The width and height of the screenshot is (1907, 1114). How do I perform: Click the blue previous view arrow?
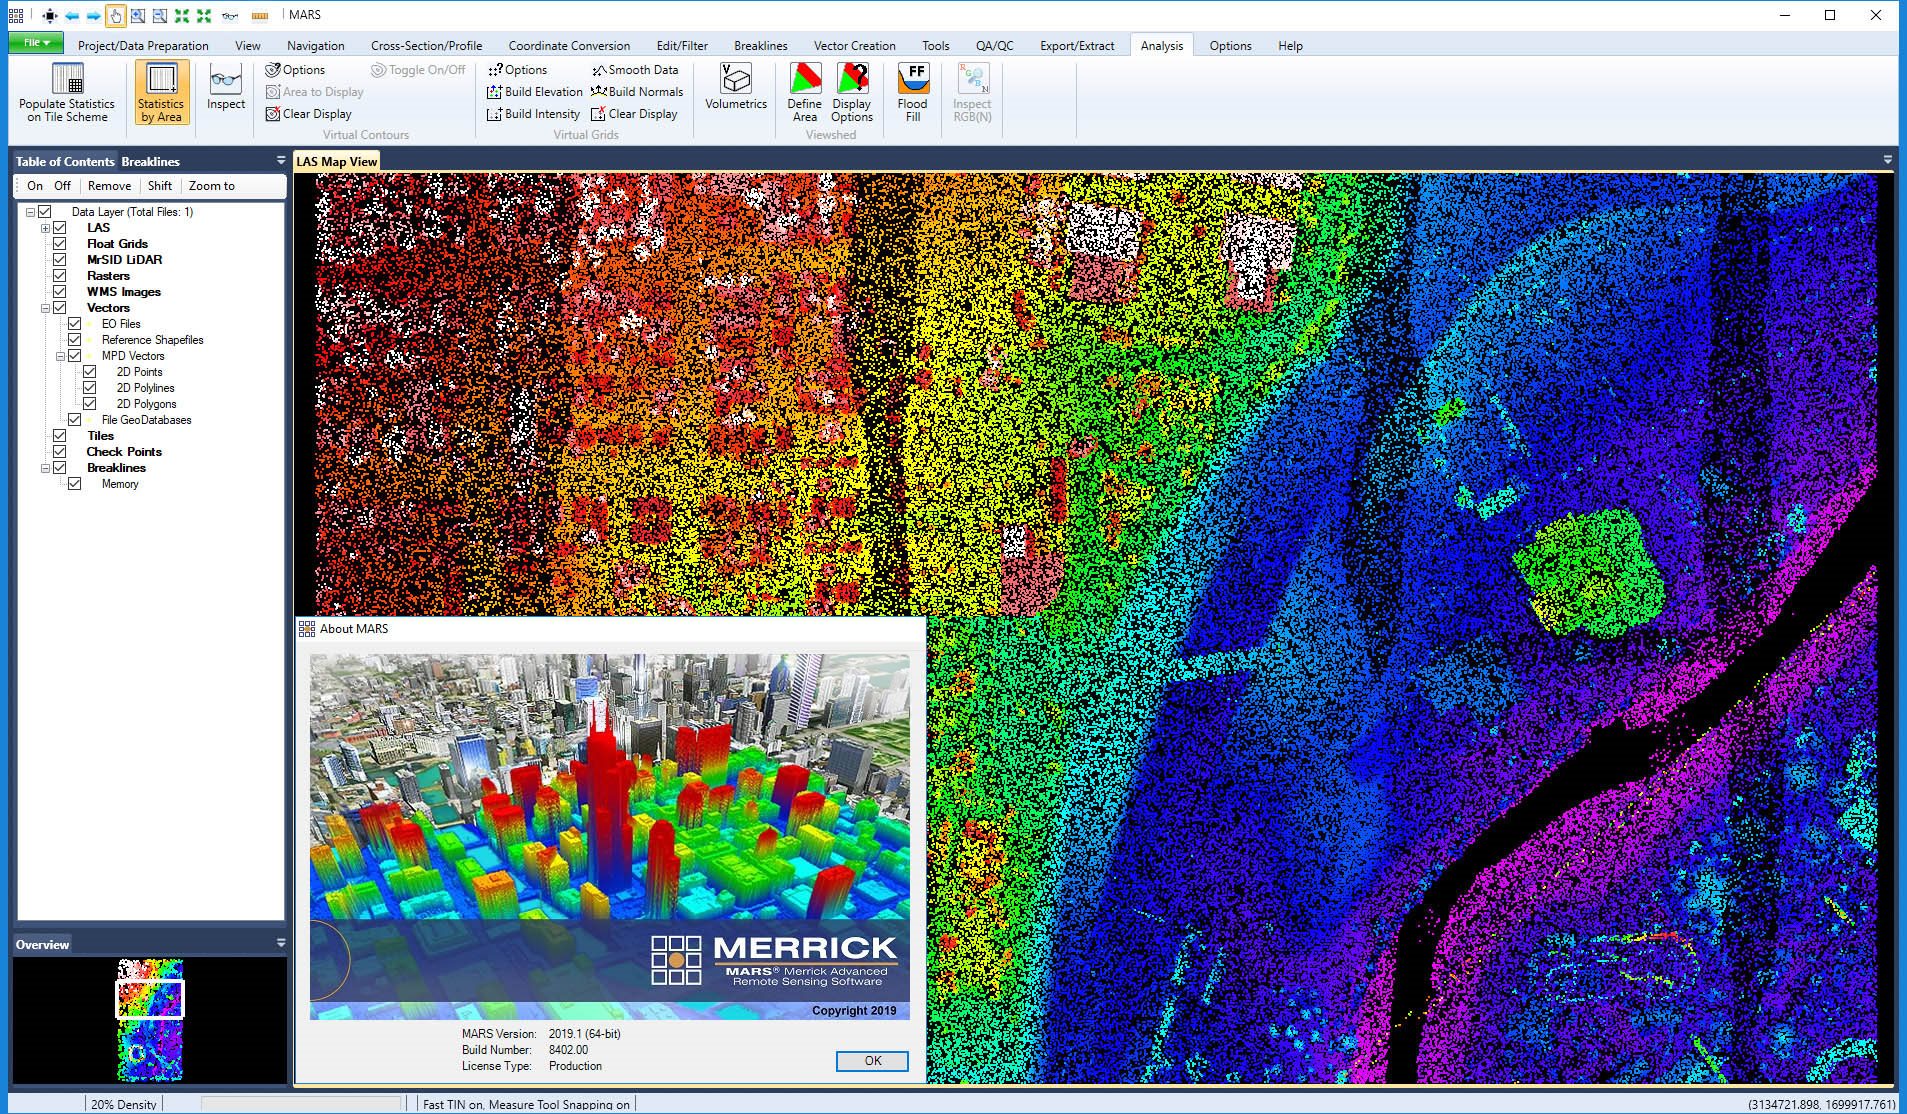point(72,16)
